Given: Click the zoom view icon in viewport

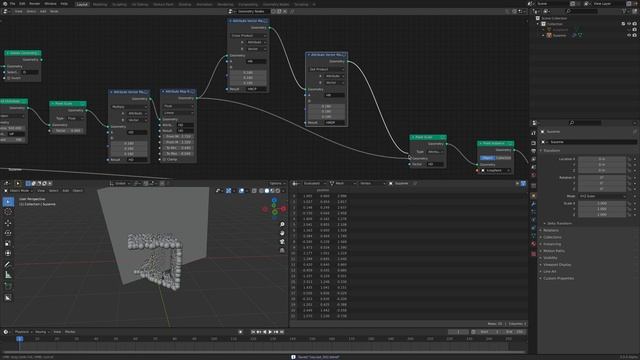Looking at the screenshot, I should click(x=282, y=224).
